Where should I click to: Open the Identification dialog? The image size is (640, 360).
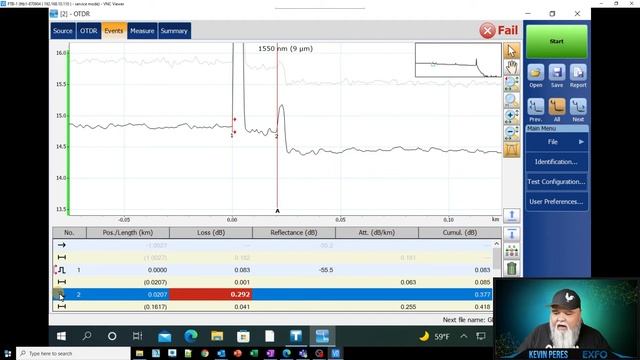tap(557, 162)
